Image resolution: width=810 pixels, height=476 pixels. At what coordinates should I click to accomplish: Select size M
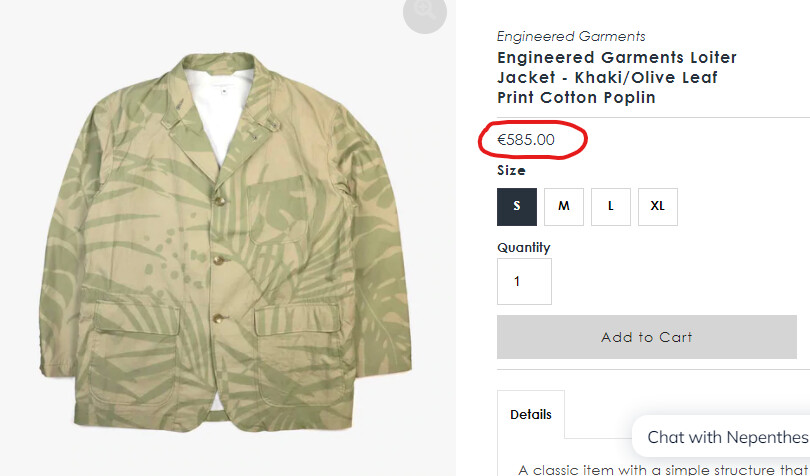[564, 206]
